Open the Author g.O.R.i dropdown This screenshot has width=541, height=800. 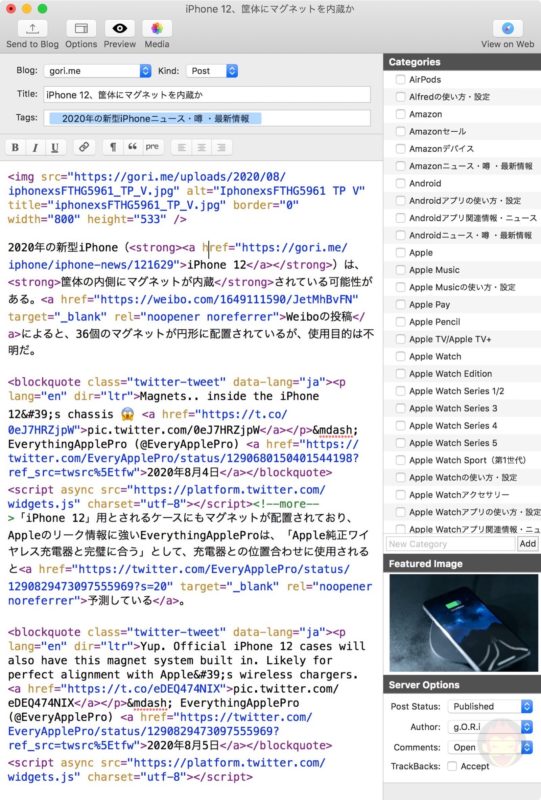490,727
